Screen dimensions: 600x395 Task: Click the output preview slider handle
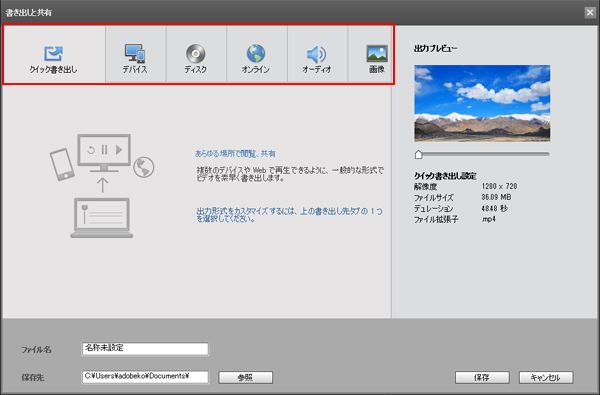click(x=418, y=154)
